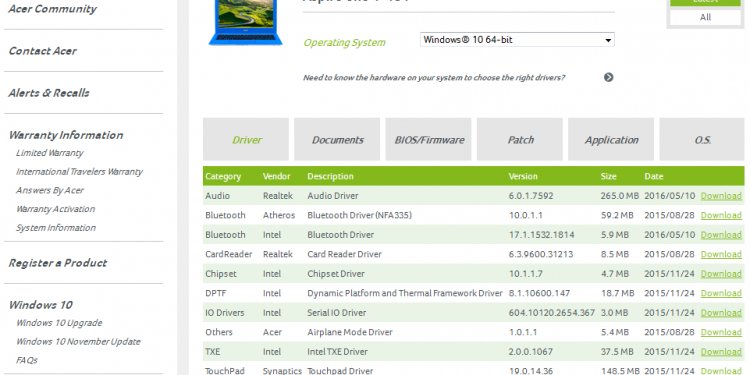
Task: Open Warranty Information heading
Action: [66, 135]
